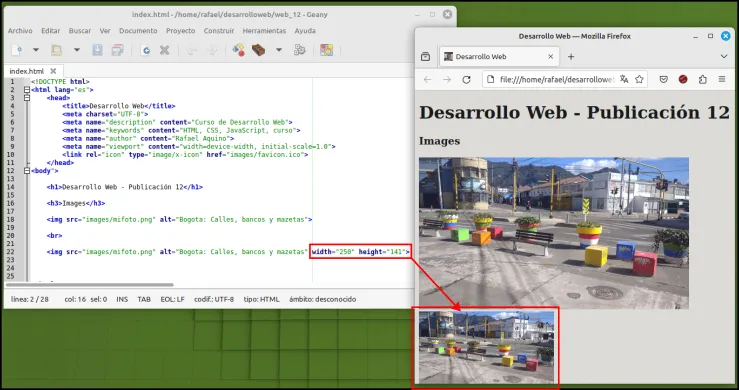Open the Herramientas menu
The image size is (739, 390).
click(264, 31)
